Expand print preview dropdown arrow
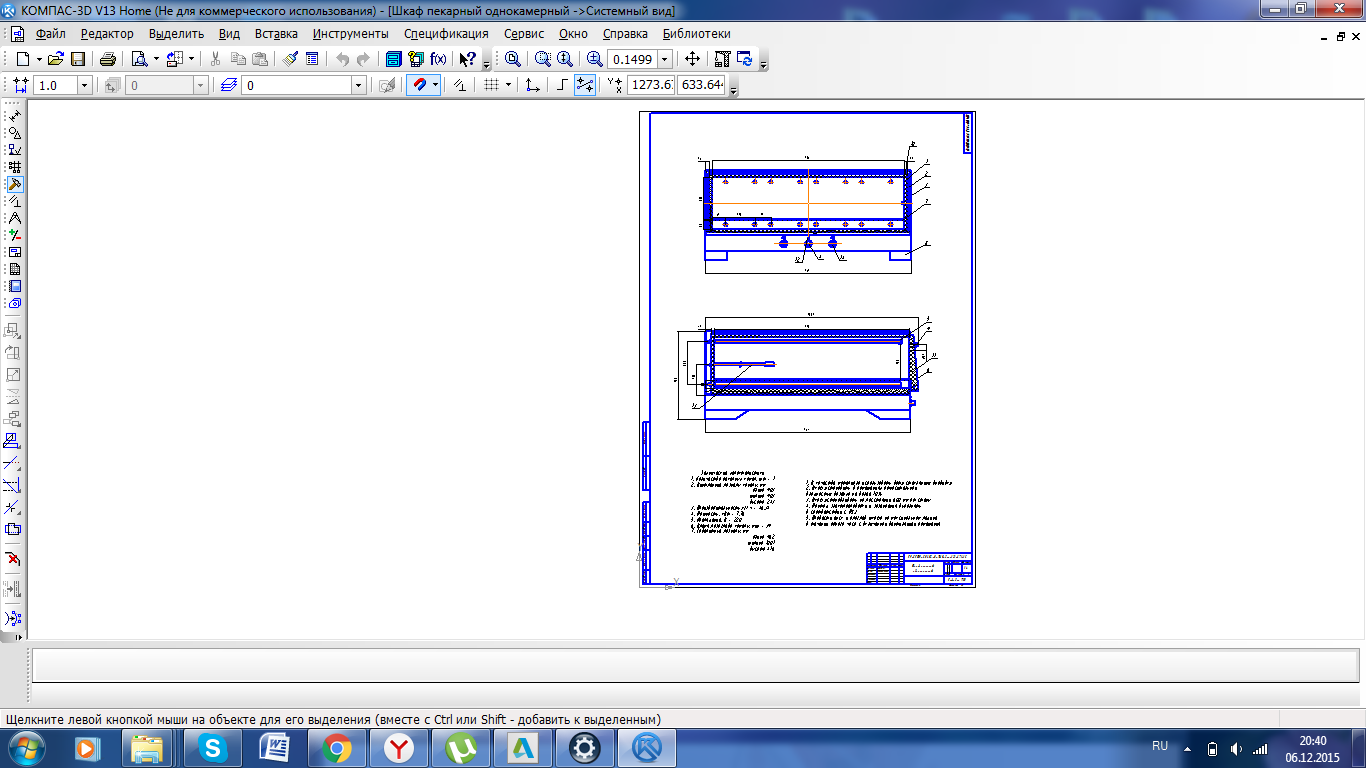The height and width of the screenshot is (768, 1366). pos(156,59)
